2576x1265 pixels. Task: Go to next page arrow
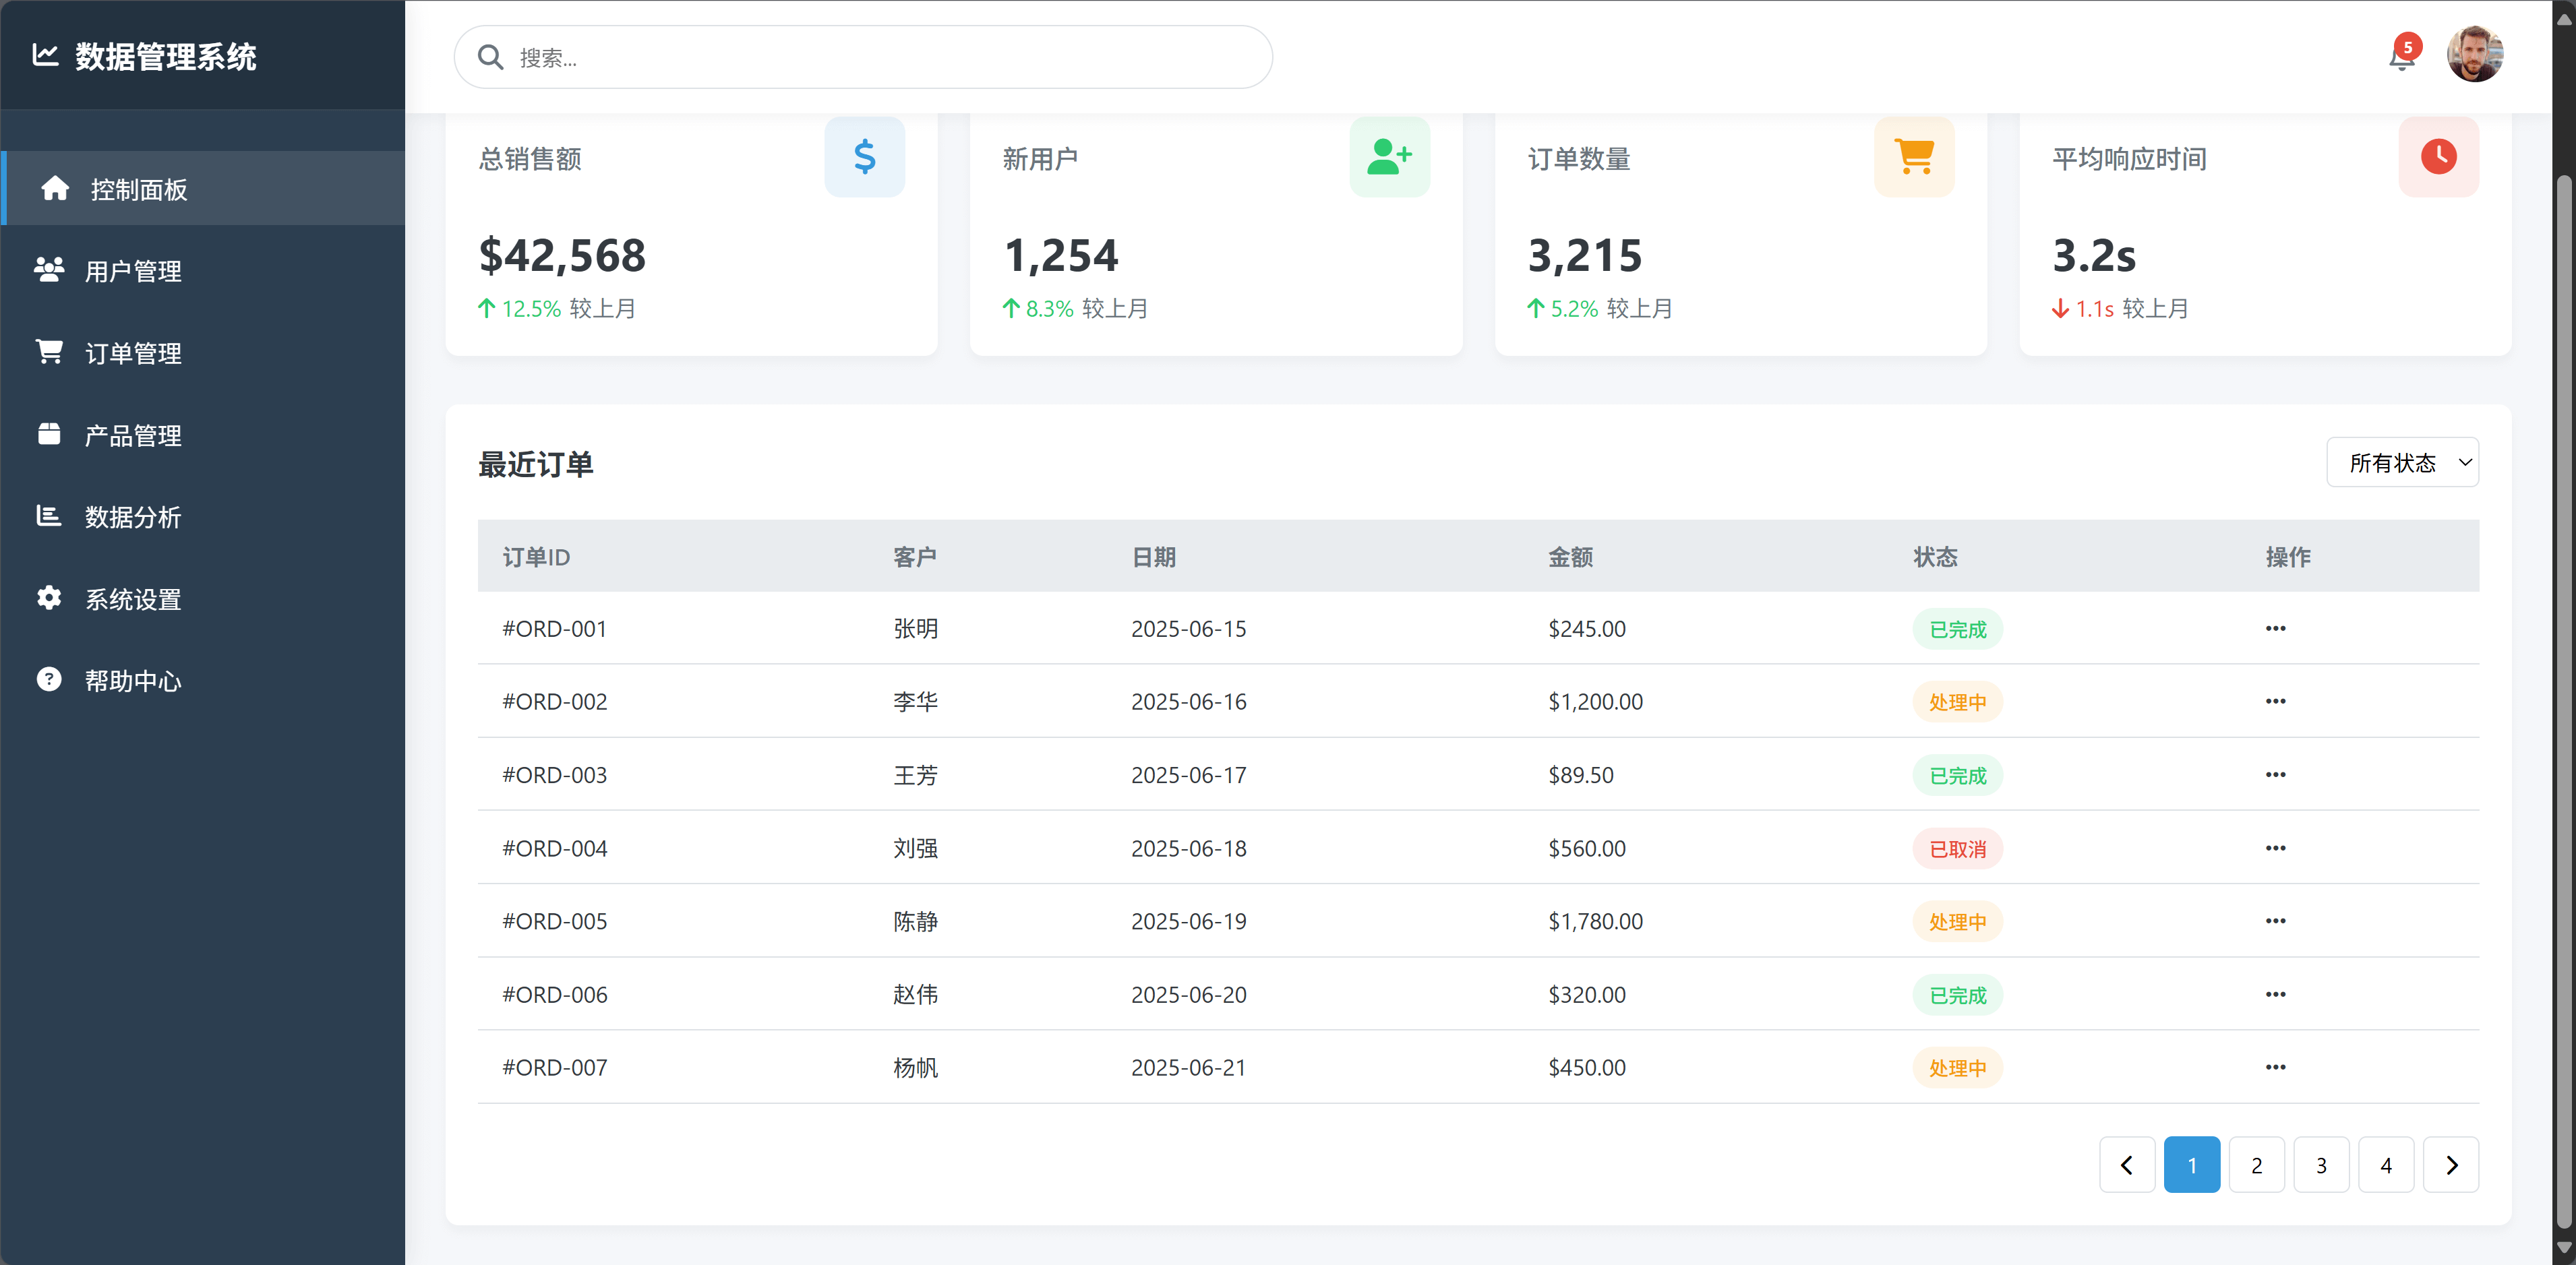coord(2450,1165)
